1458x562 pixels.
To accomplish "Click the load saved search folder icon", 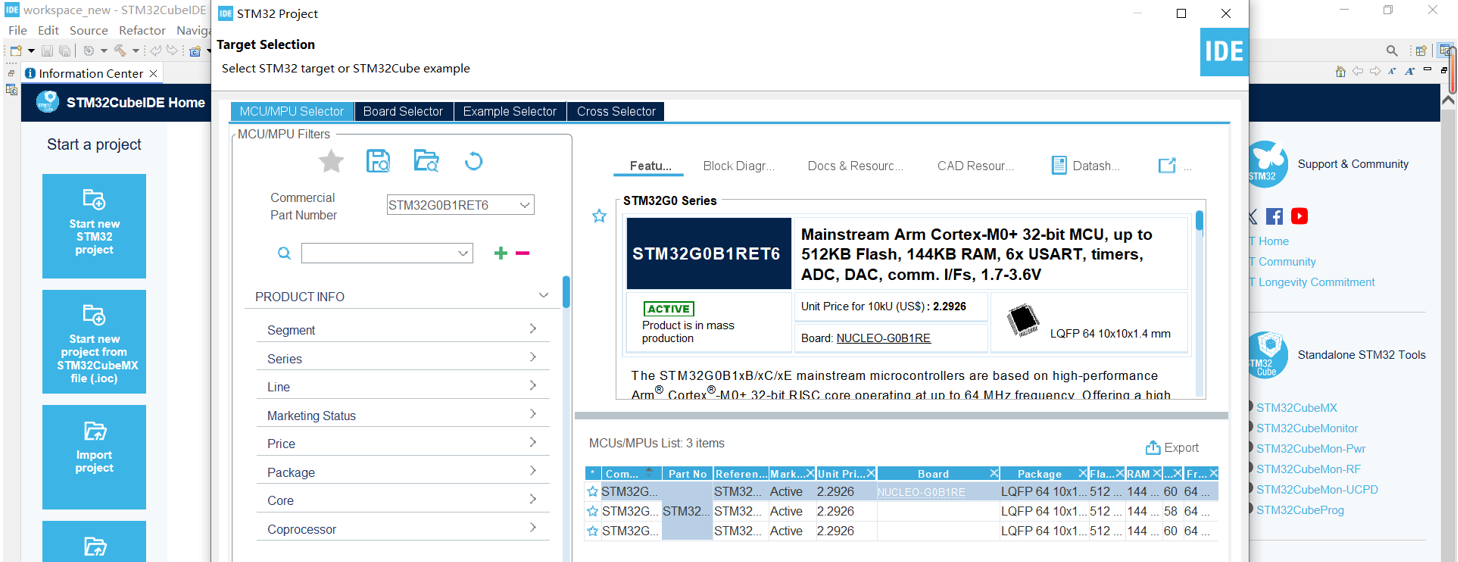I will pos(426,161).
